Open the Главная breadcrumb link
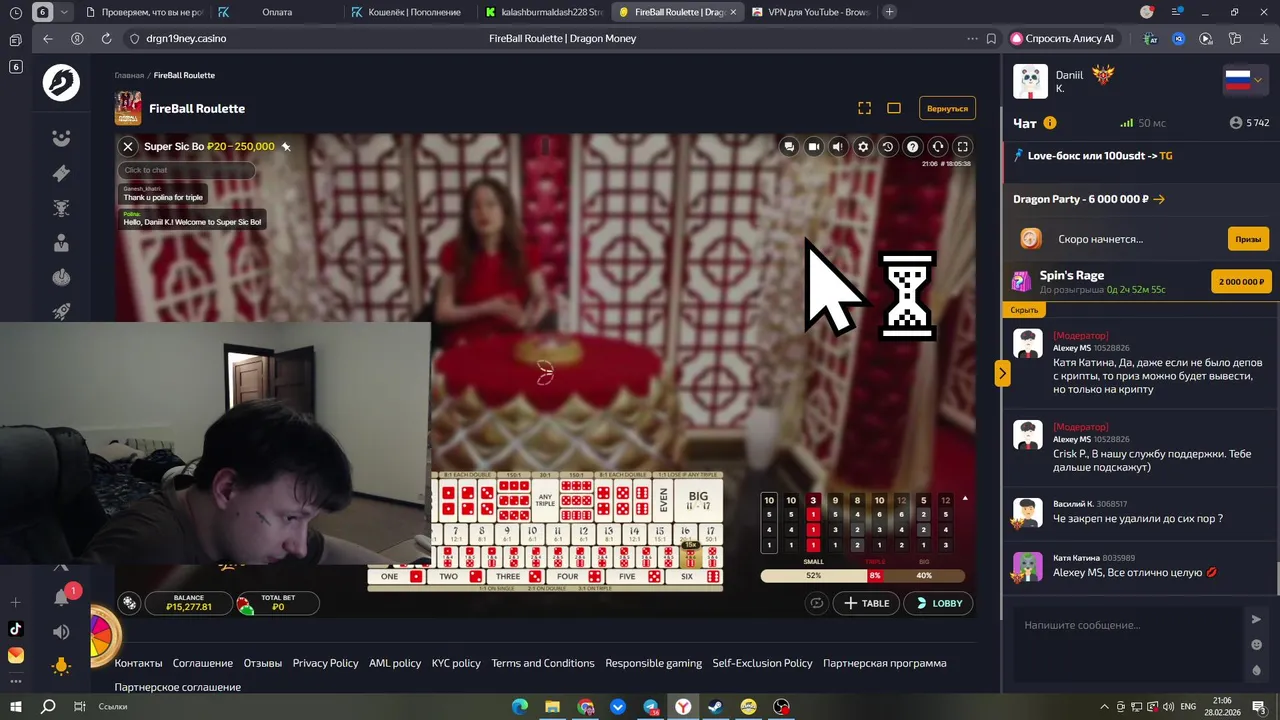1280x720 pixels. tap(129, 75)
